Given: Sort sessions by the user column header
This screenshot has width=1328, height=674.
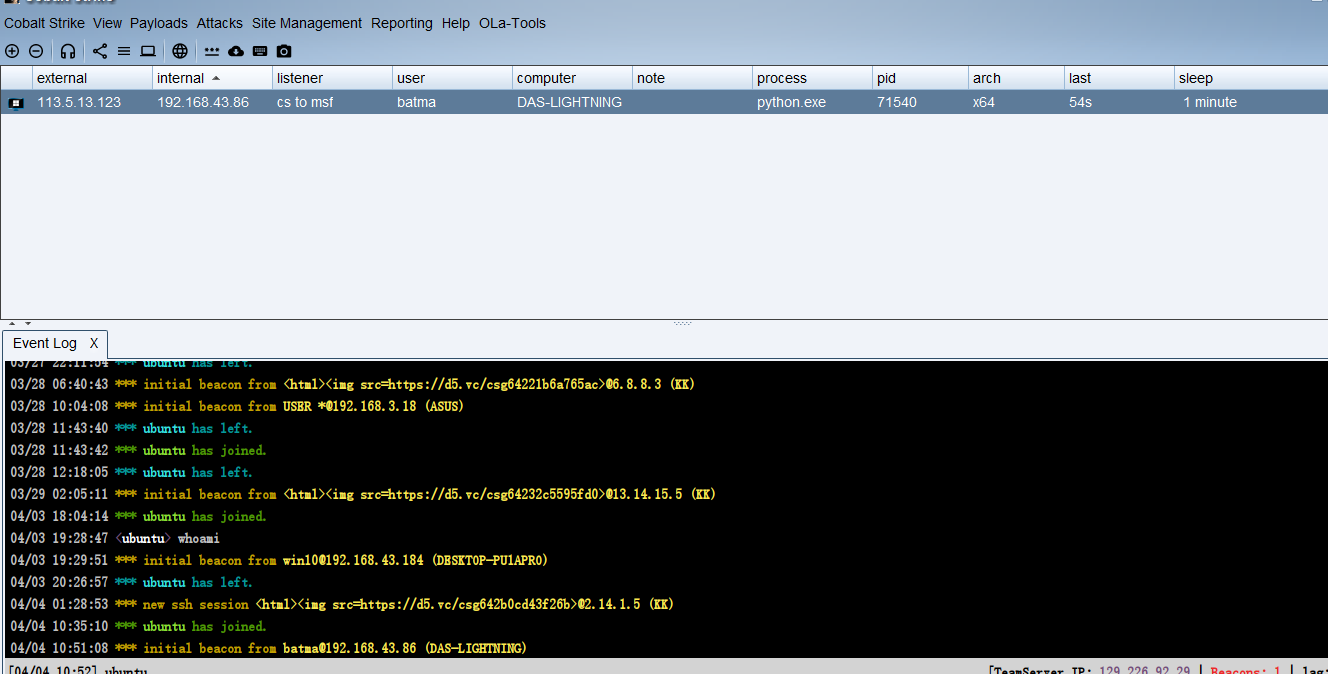Looking at the screenshot, I should coord(452,78).
